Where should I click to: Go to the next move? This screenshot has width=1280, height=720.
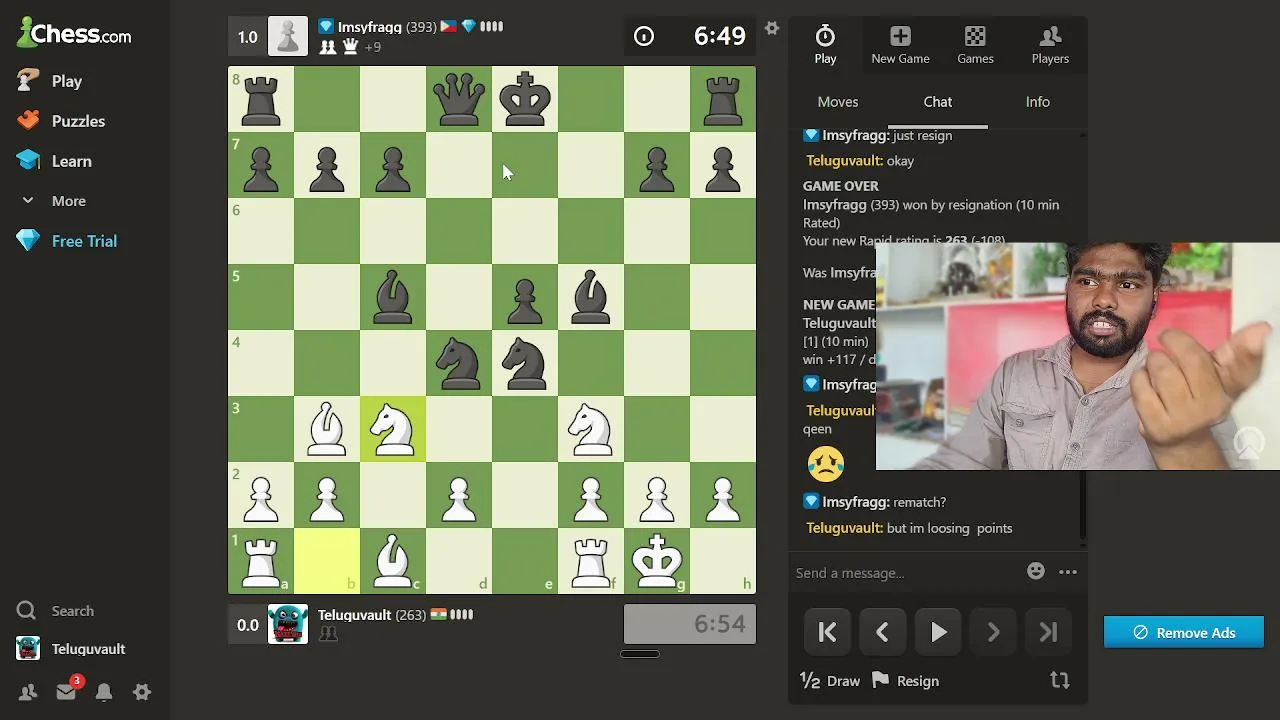[993, 632]
